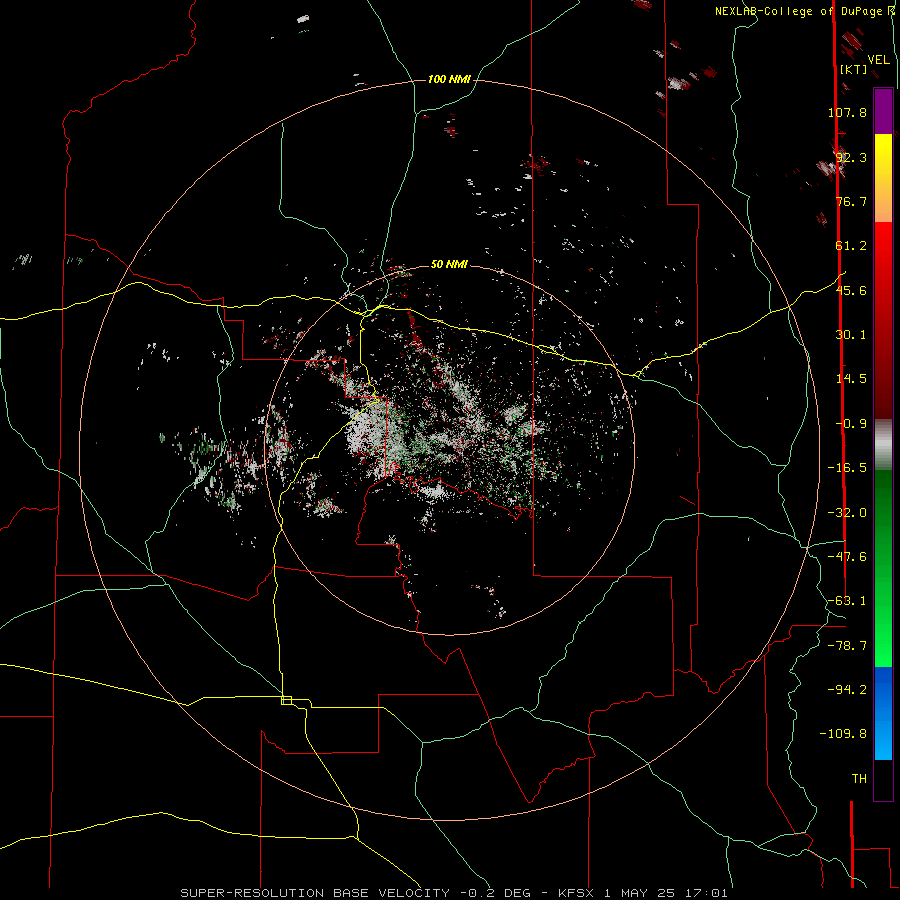900x900 pixels.
Task: Select the 76.7 value on velocity scale
Action: [x=851, y=201]
